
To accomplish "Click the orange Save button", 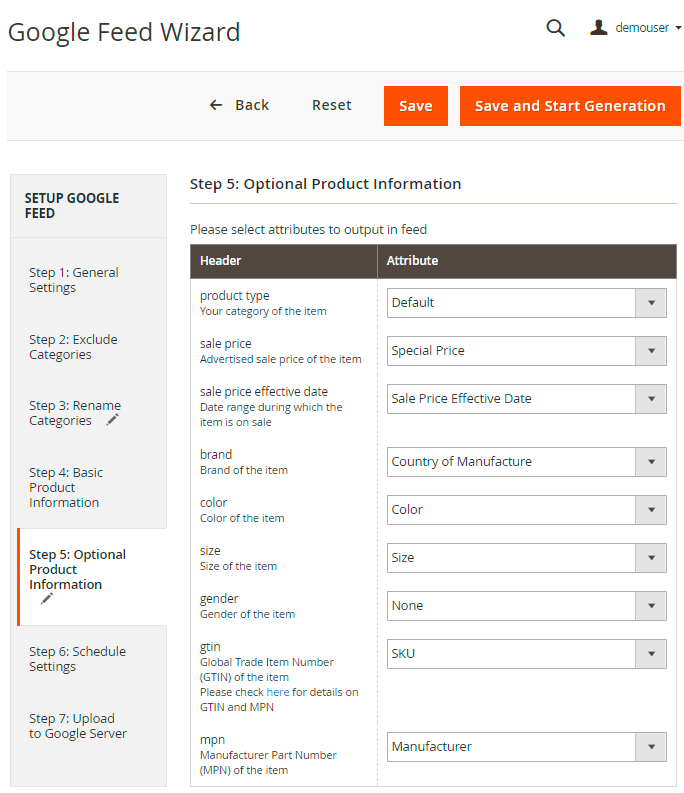I will coord(415,106).
